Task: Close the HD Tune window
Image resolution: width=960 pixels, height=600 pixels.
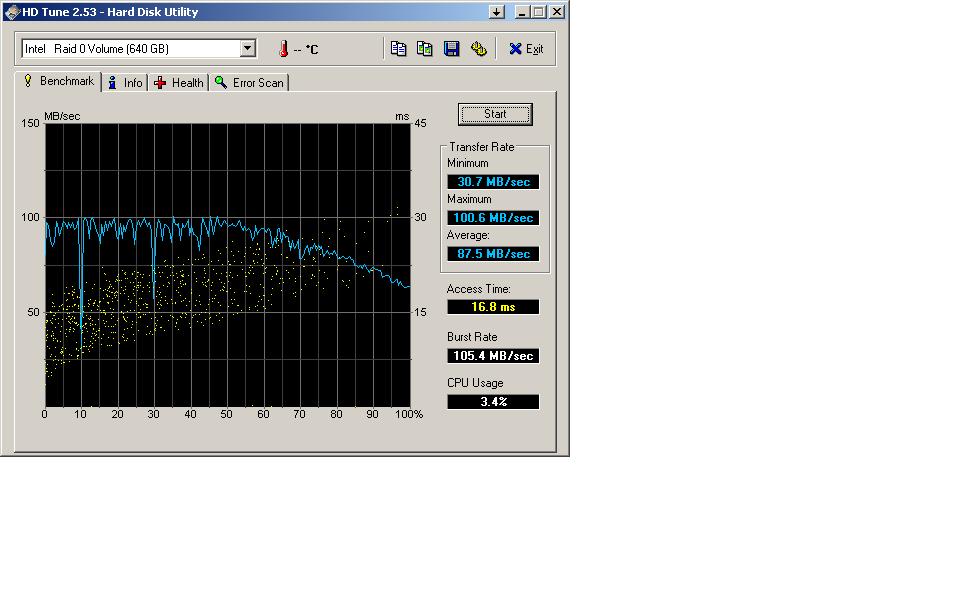Action: (557, 12)
